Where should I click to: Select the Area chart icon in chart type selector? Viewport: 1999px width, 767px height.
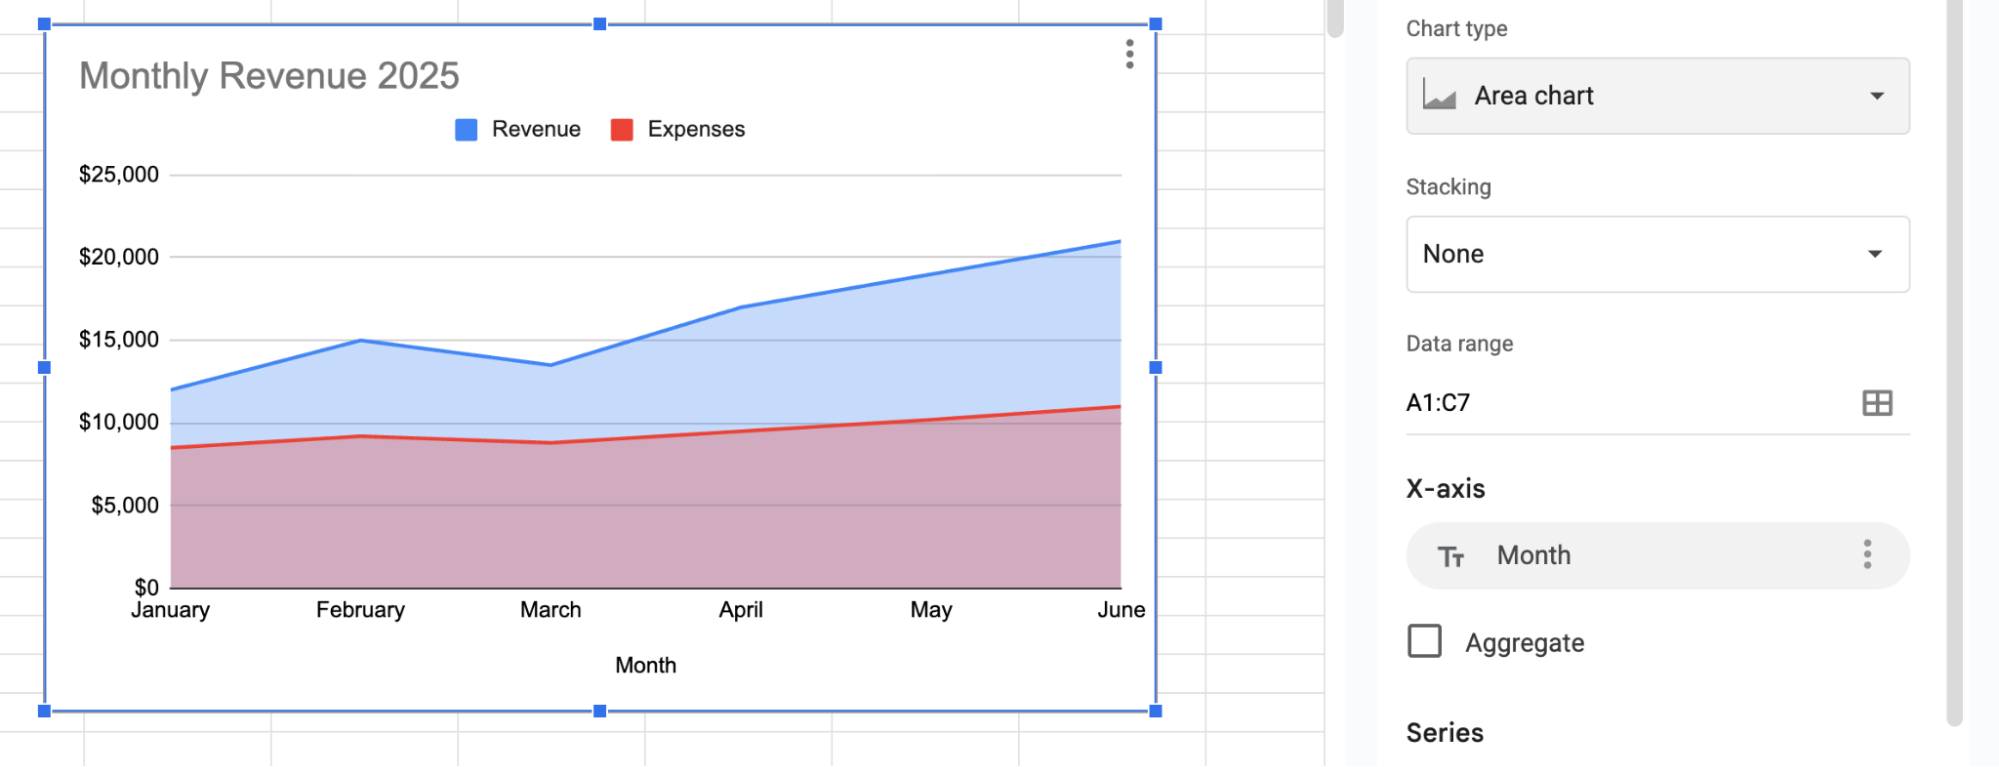pos(1438,95)
